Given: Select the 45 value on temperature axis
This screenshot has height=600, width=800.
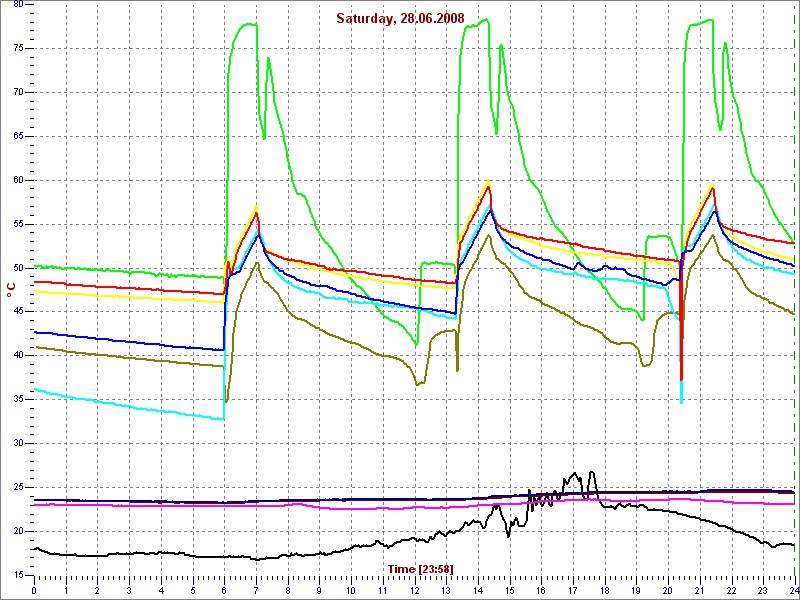Looking at the screenshot, I should pos(17,312).
